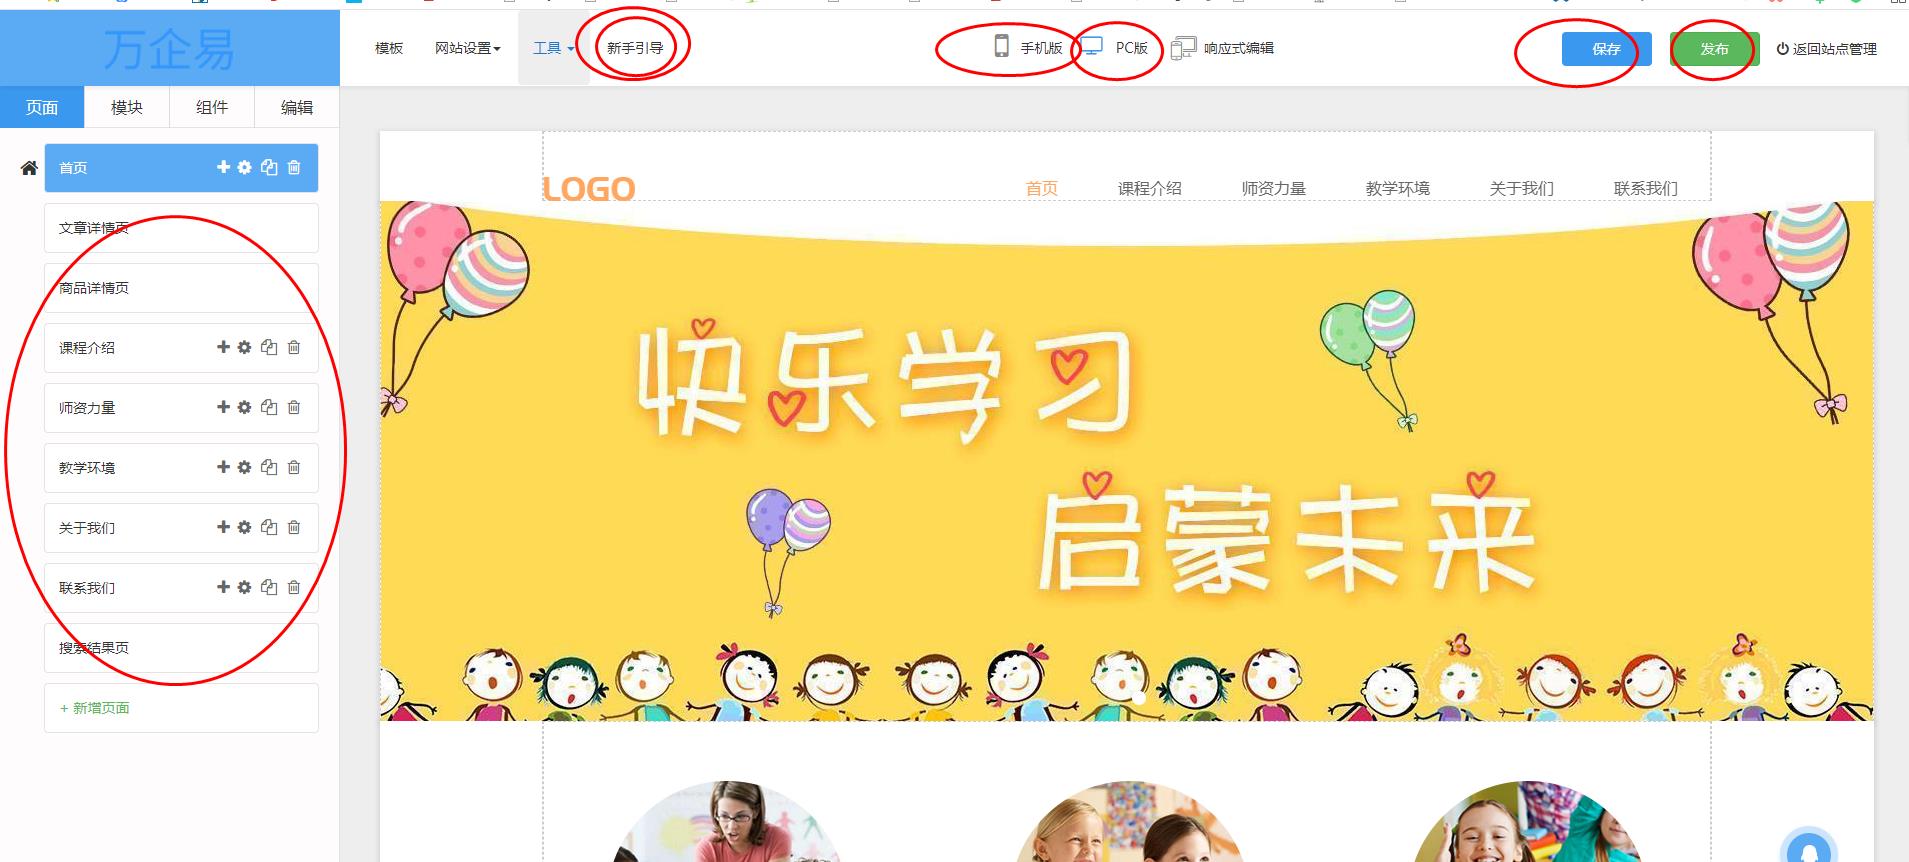Copy the 联系我们 page
The height and width of the screenshot is (862, 1909).
coord(269,587)
